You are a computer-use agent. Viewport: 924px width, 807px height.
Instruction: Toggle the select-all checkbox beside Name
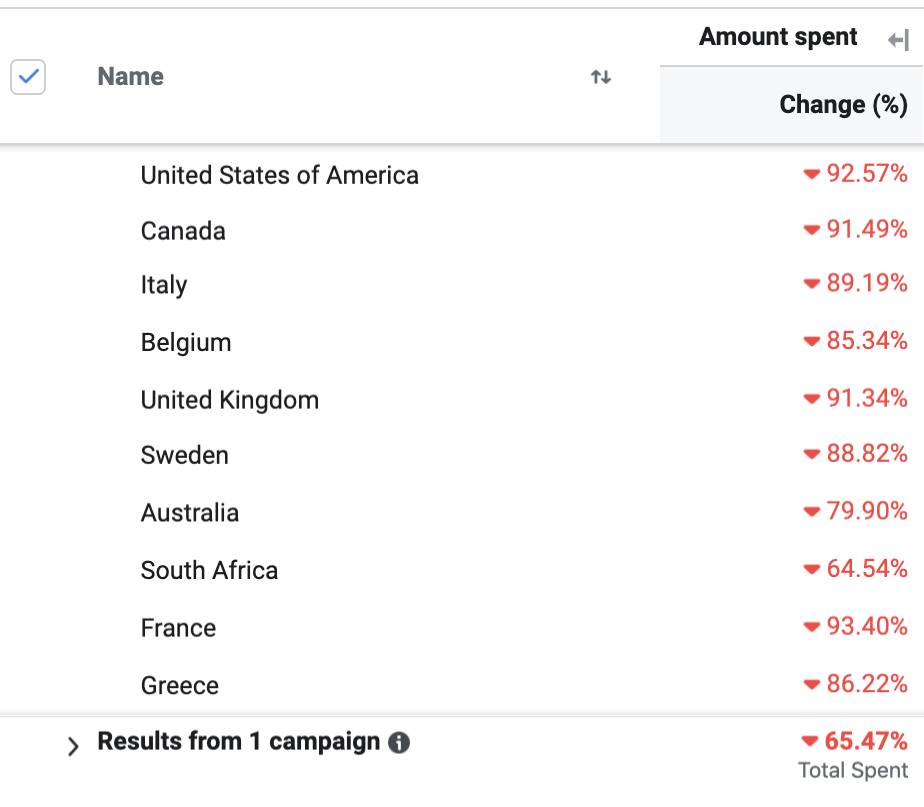(x=28, y=77)
